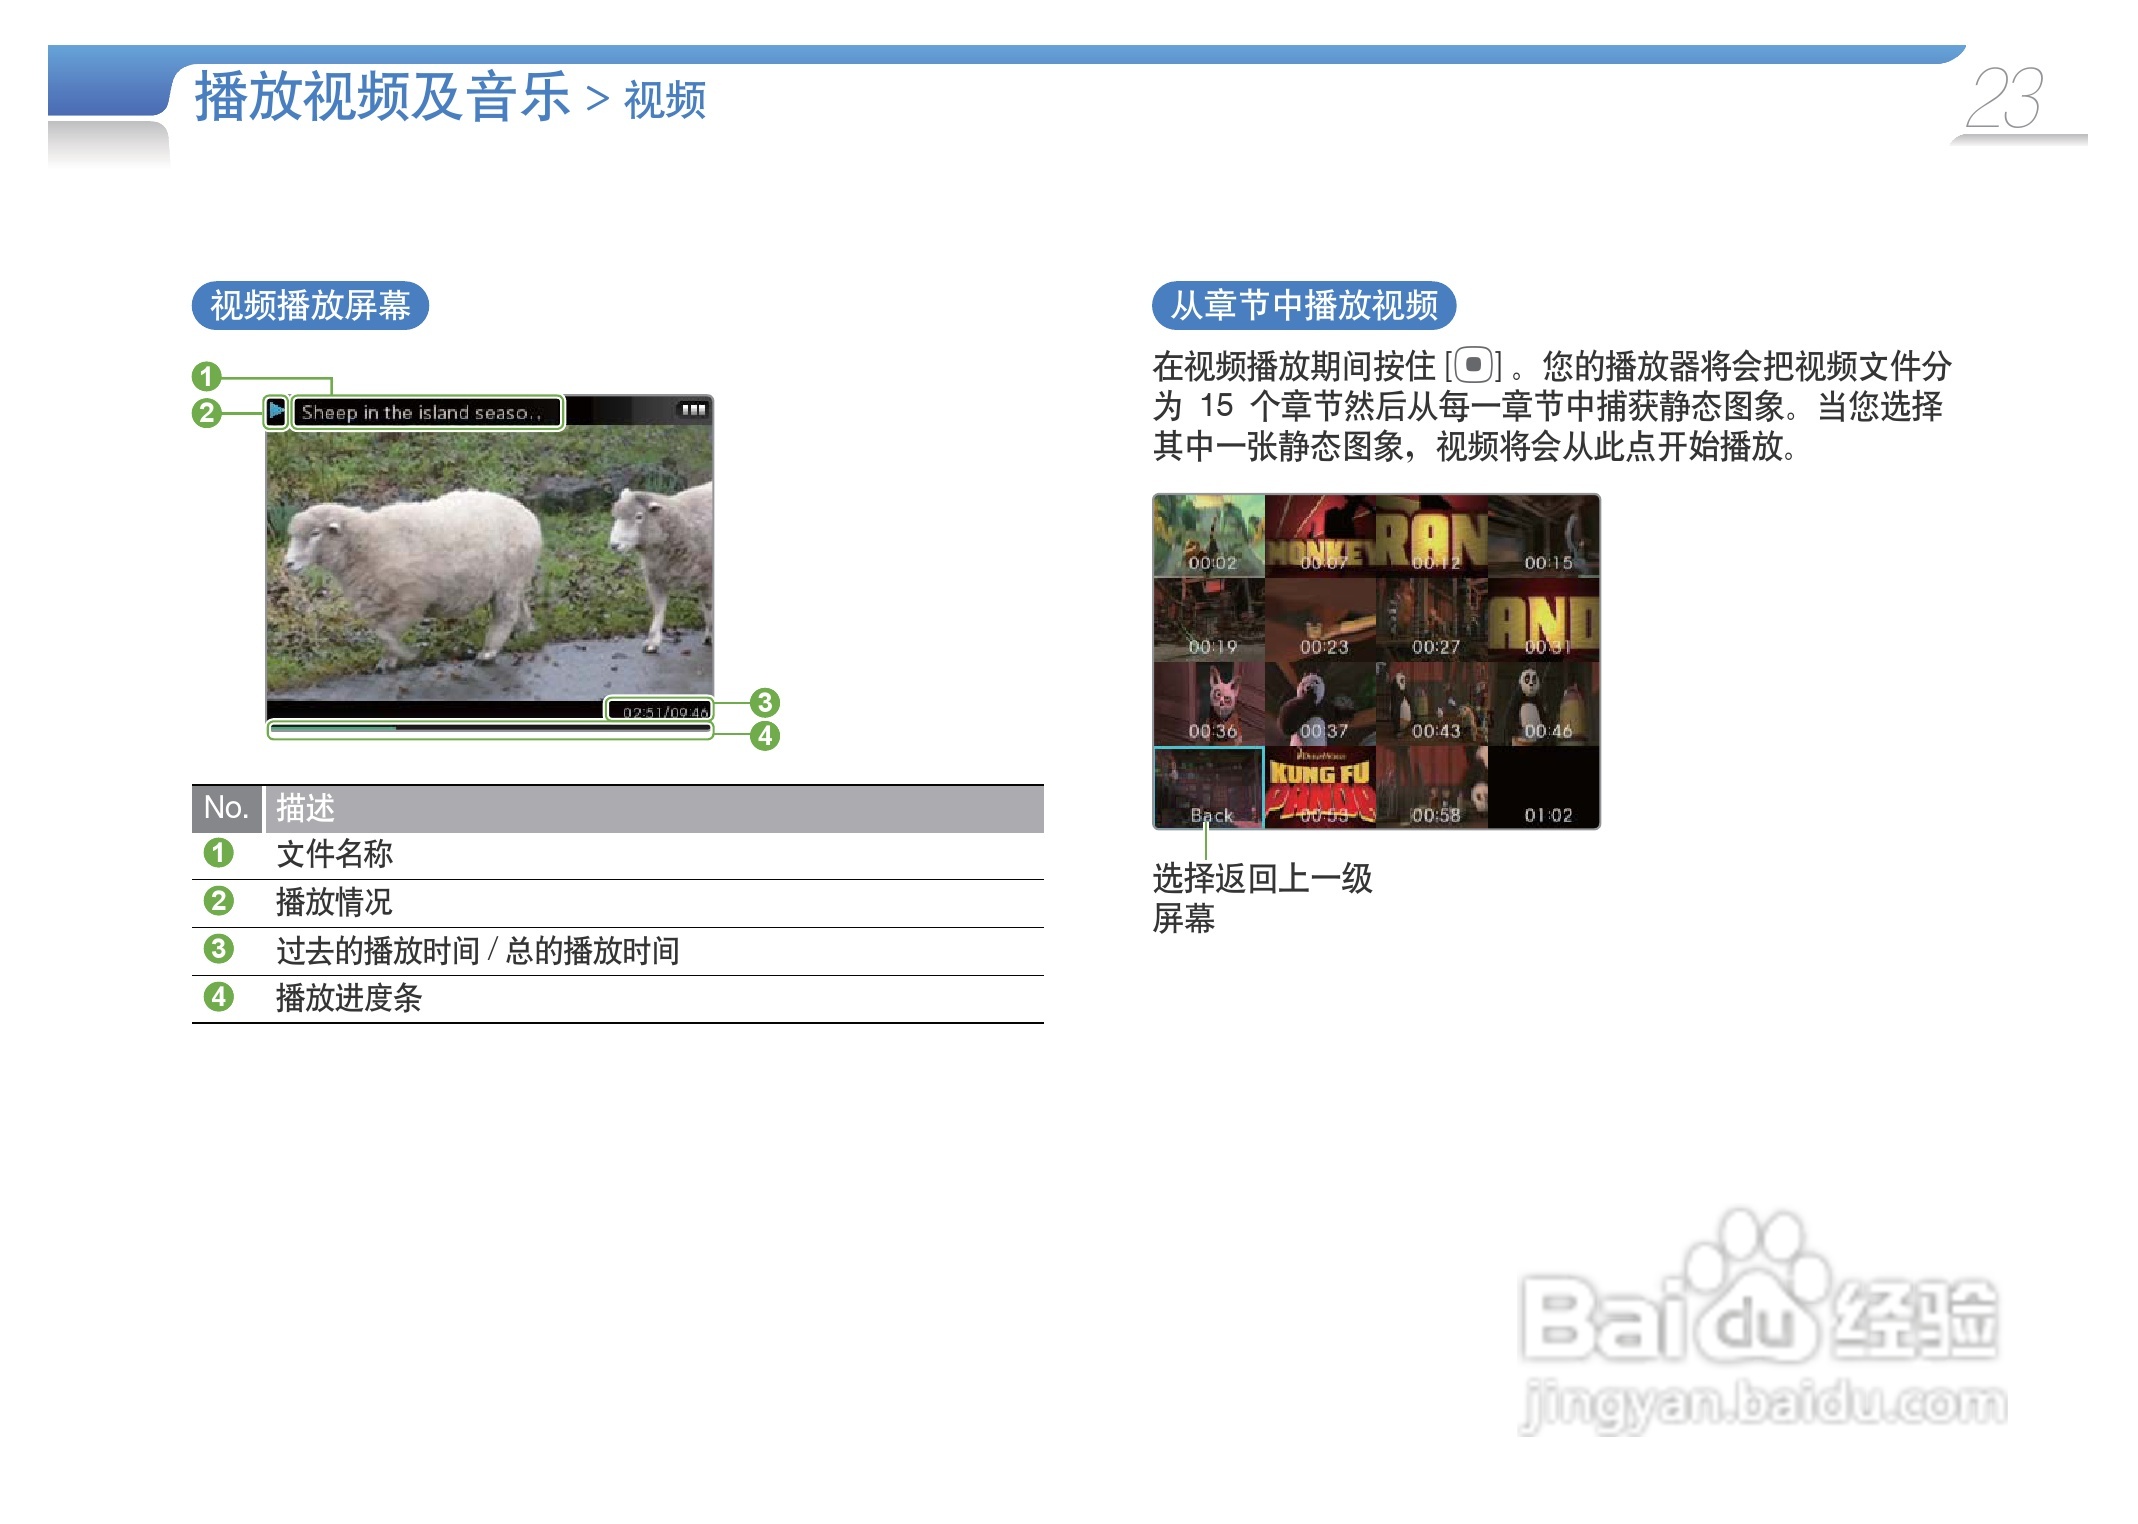Click the 视频 breadcrumb in header

665,100
